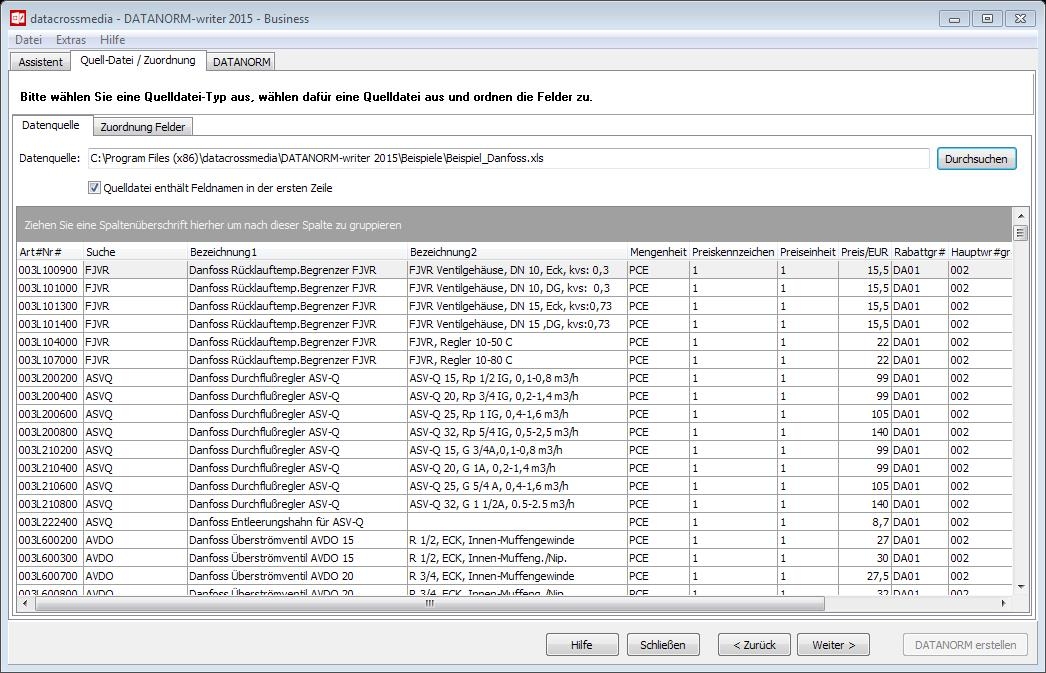This screenshot has width=1046, height=673.
Task: Click the price cell 27,5
Action: point(865,576)
